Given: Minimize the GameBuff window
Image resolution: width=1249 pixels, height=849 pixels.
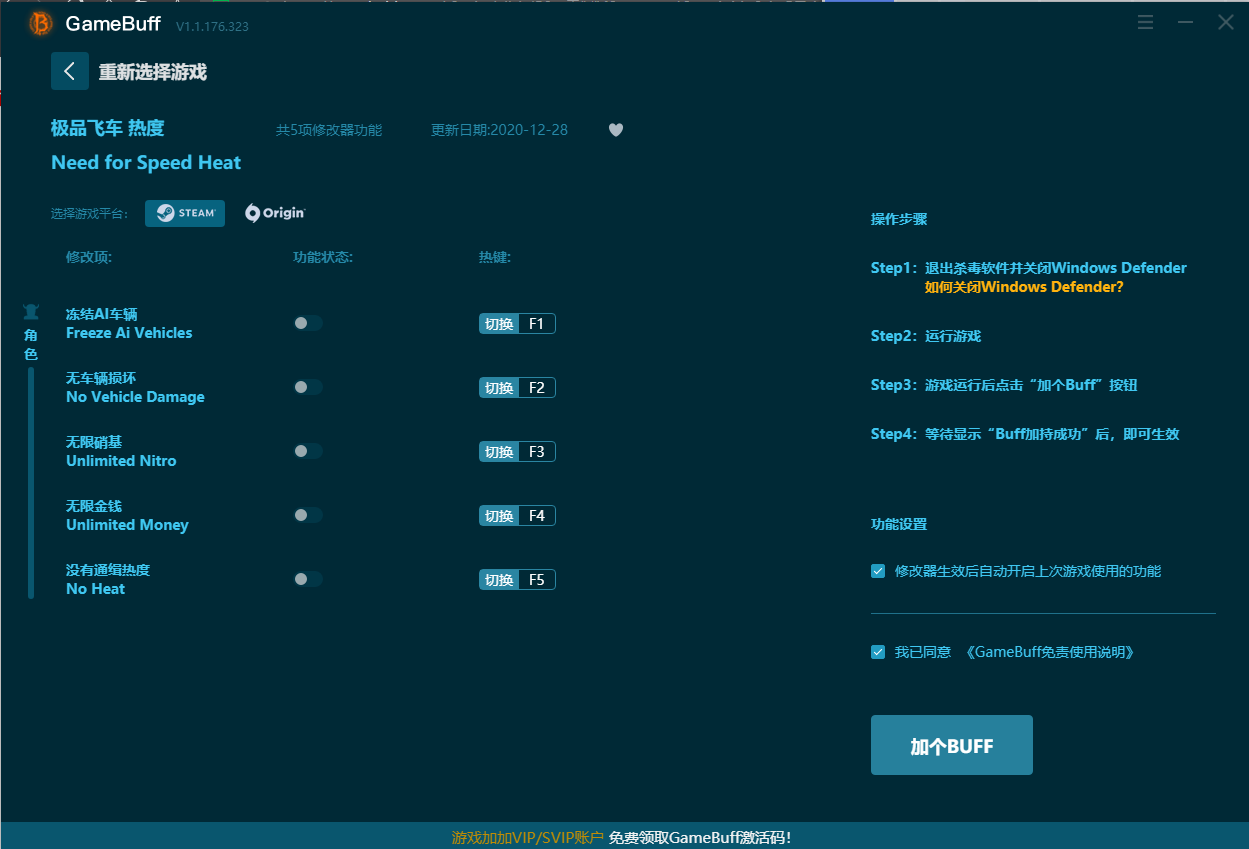Looking at the screenshot, I should [1186, 23].
